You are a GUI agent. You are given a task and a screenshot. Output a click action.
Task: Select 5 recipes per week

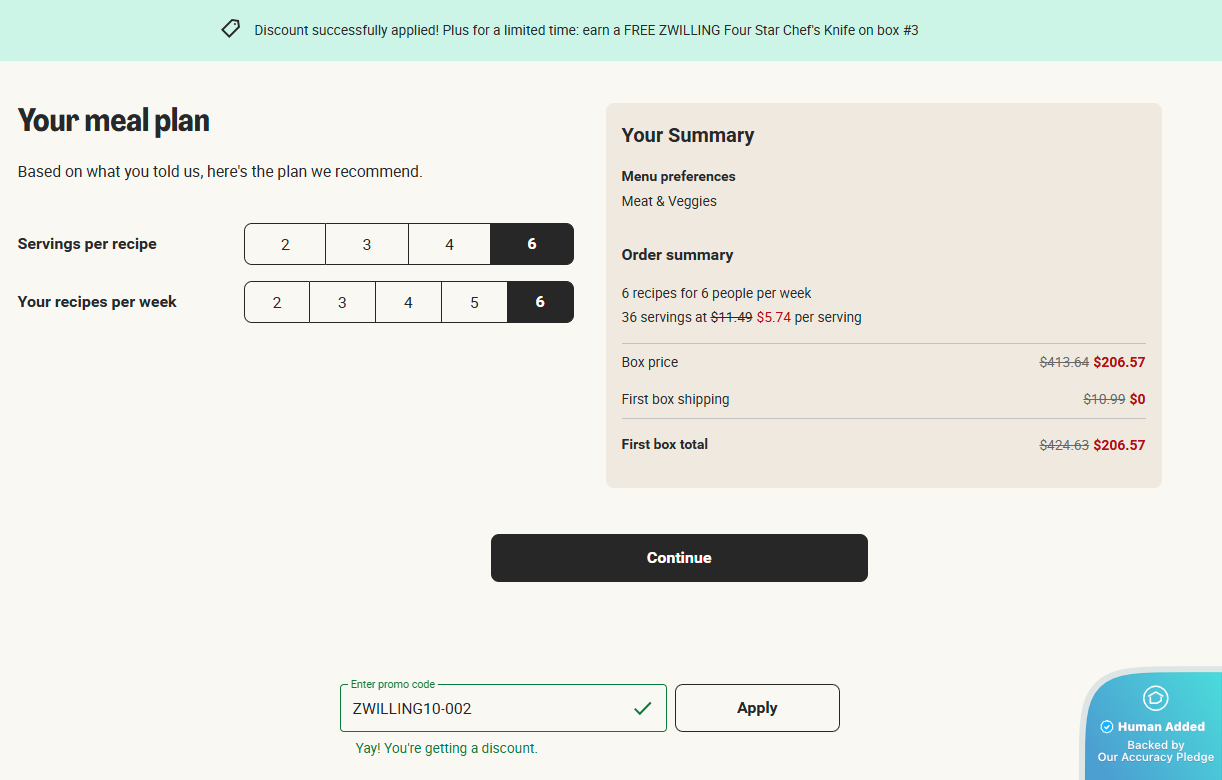click(474, 302)
